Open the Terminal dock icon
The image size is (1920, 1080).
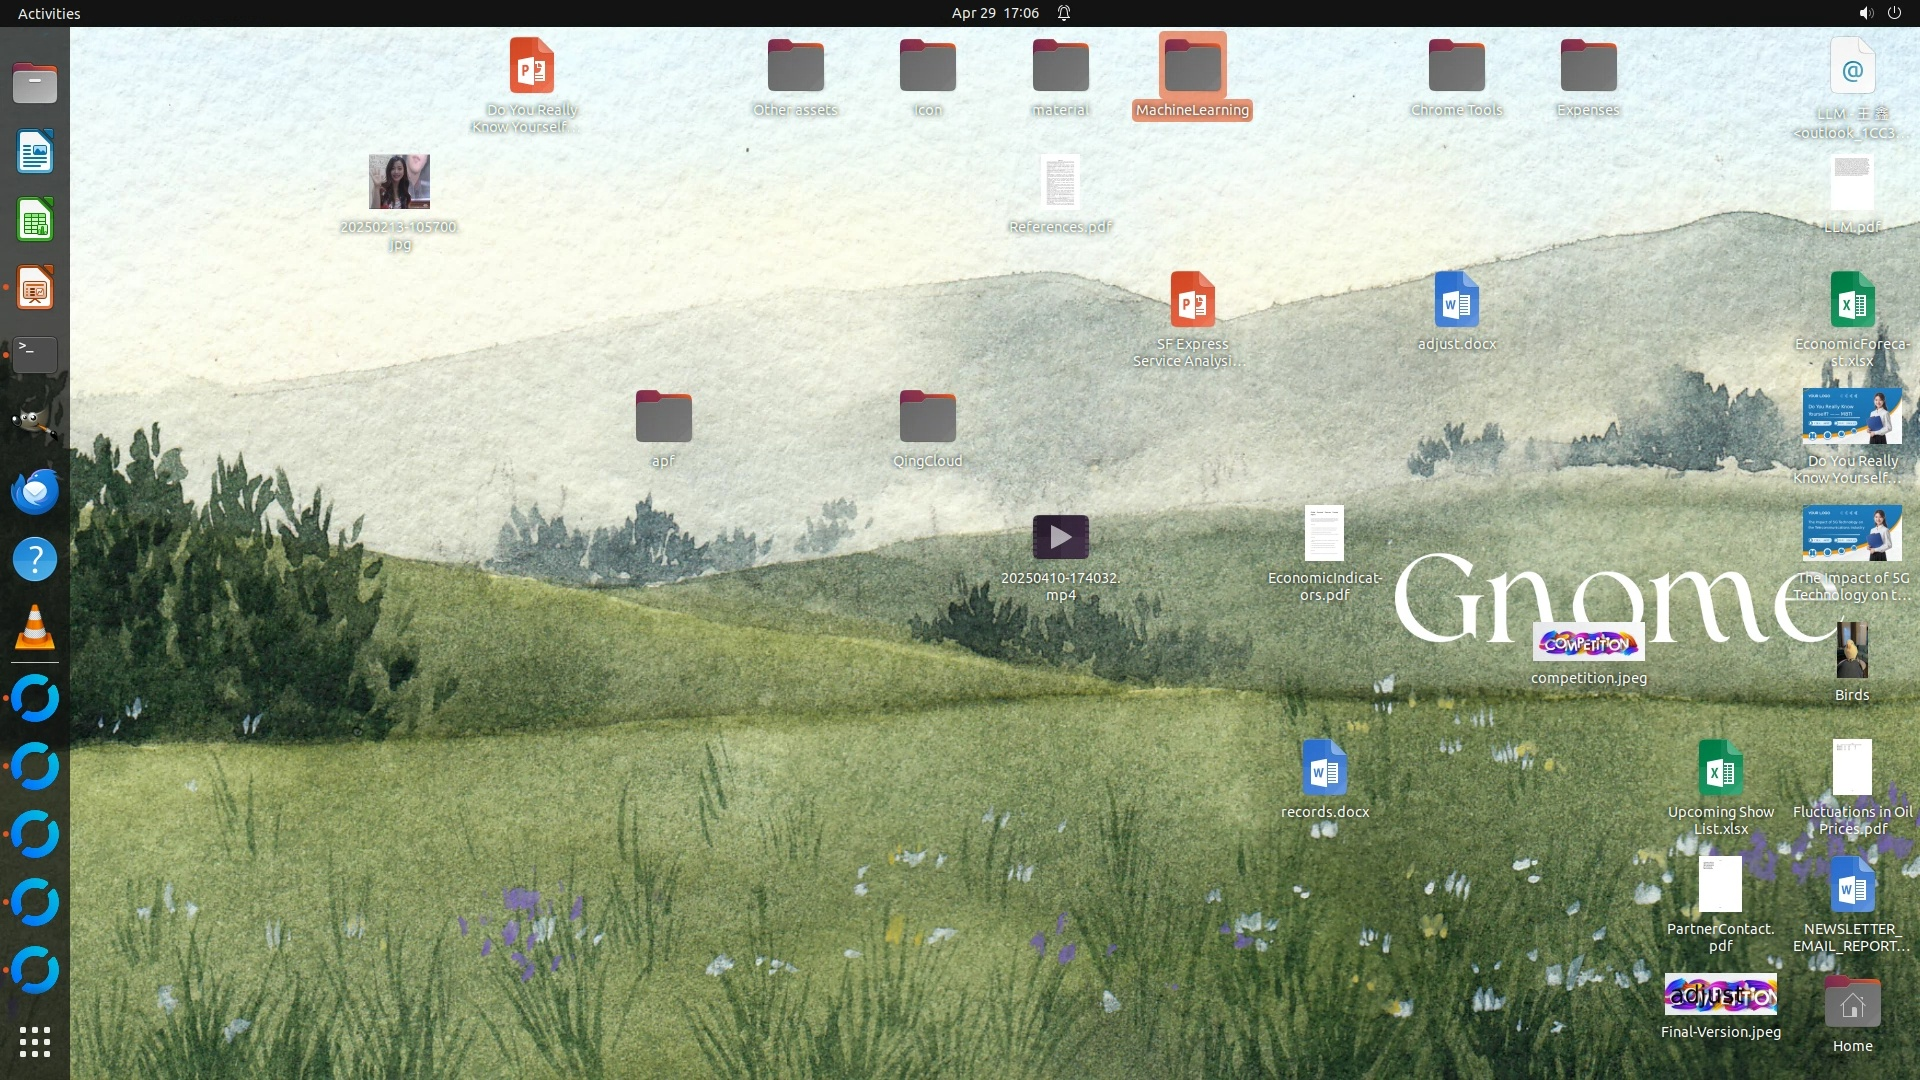[x=35, y=354]
